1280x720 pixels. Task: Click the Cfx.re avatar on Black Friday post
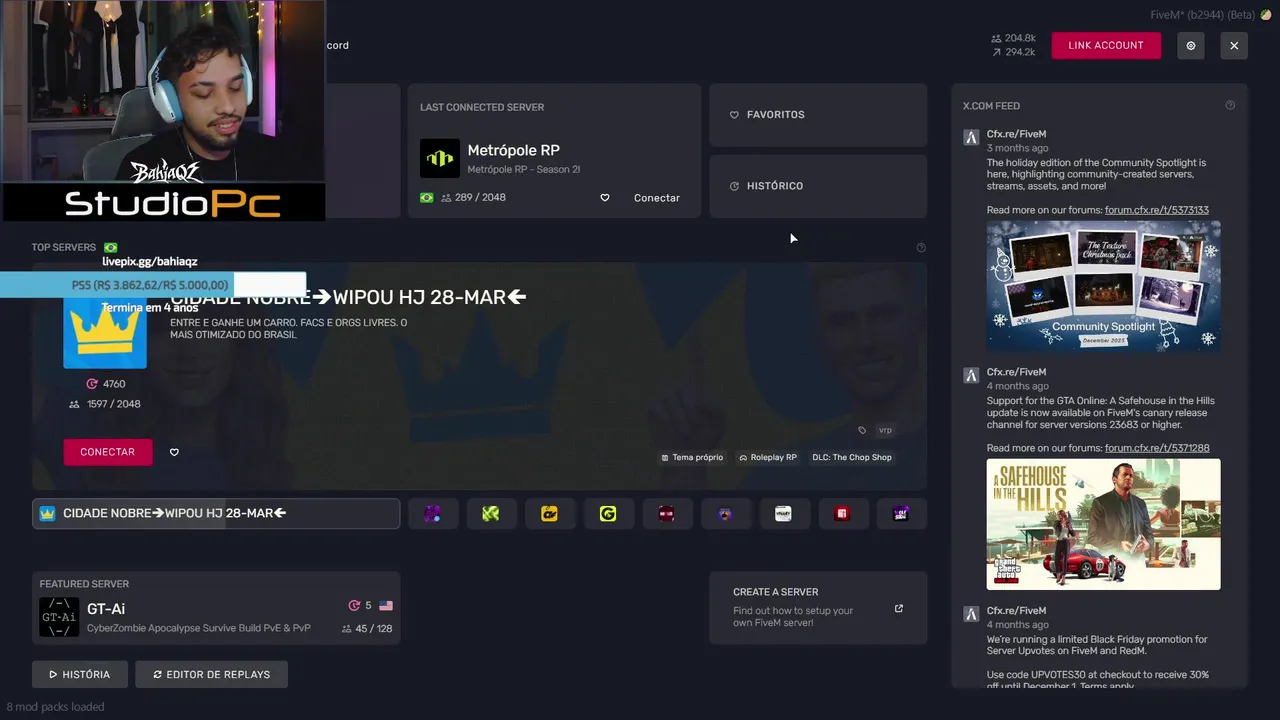click(971, 614)
